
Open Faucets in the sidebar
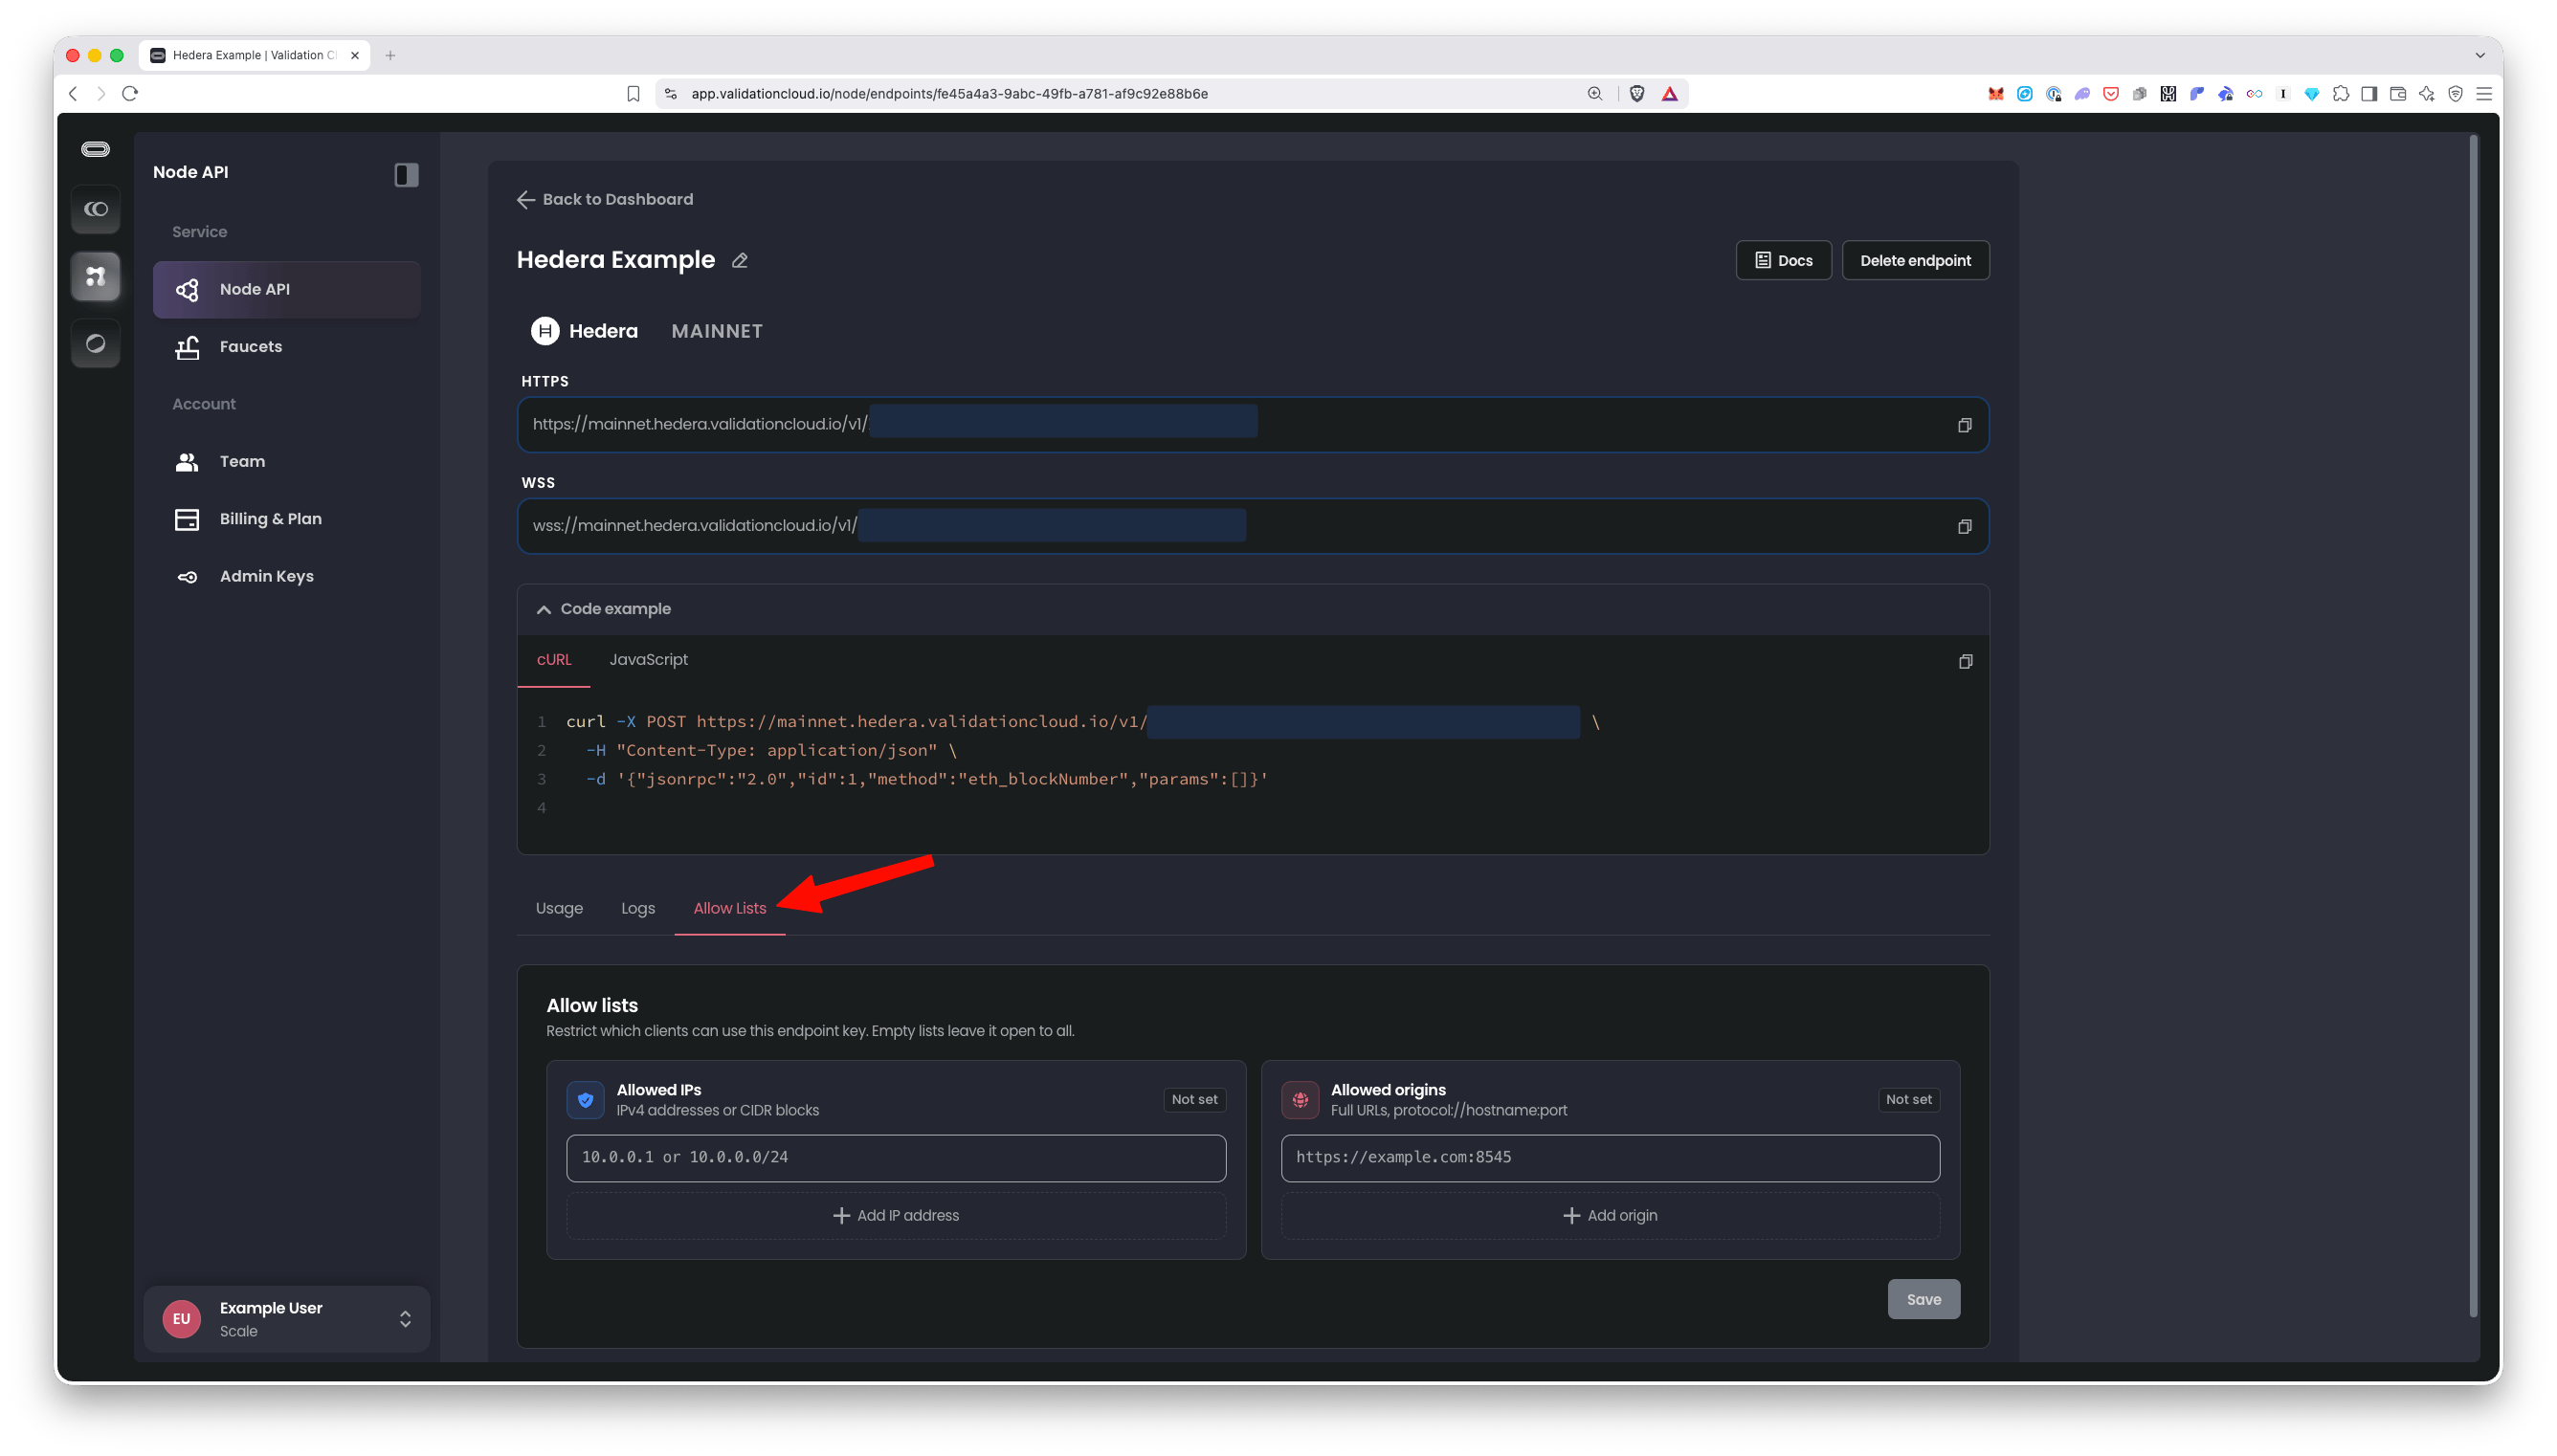pos(287,346)
